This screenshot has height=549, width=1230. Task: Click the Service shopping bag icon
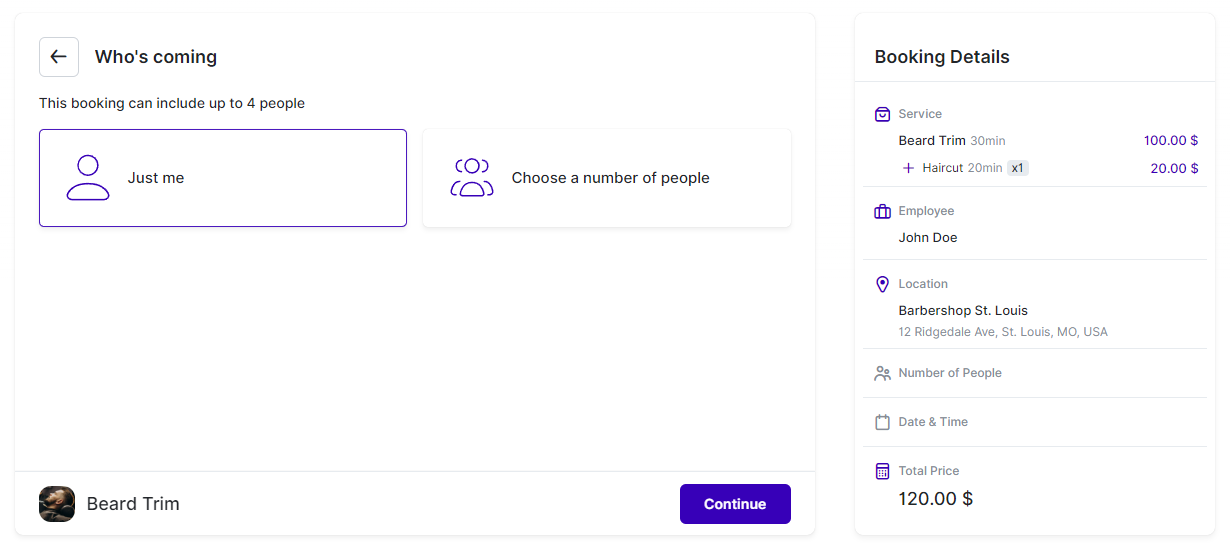(882, 114)
